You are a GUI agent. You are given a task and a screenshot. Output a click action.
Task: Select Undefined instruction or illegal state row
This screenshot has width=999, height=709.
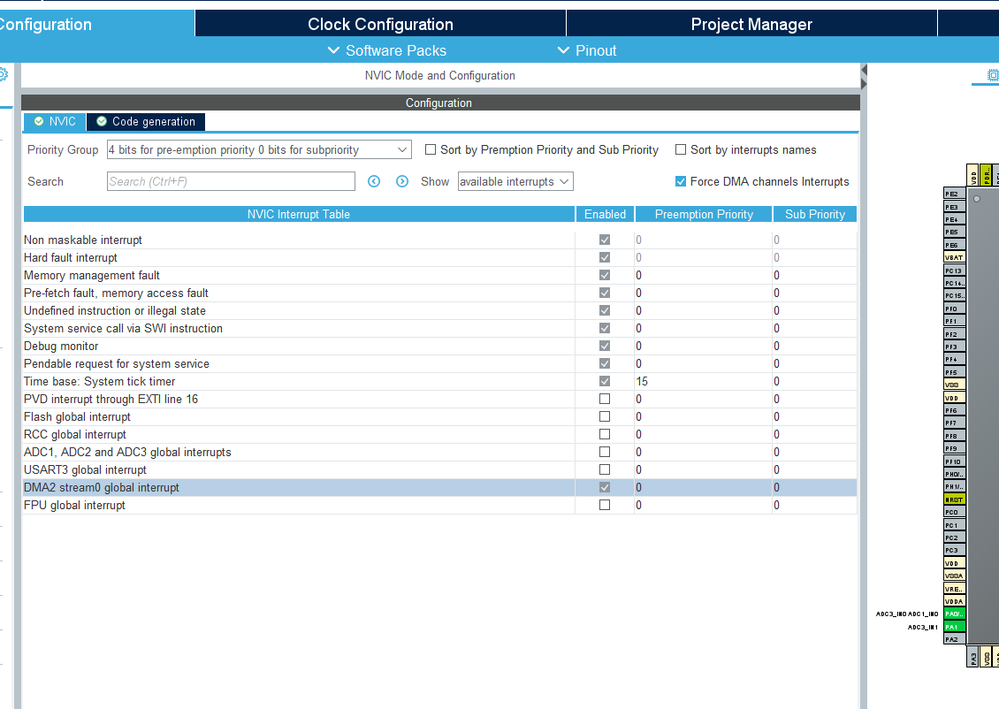(x=440, y=311)
